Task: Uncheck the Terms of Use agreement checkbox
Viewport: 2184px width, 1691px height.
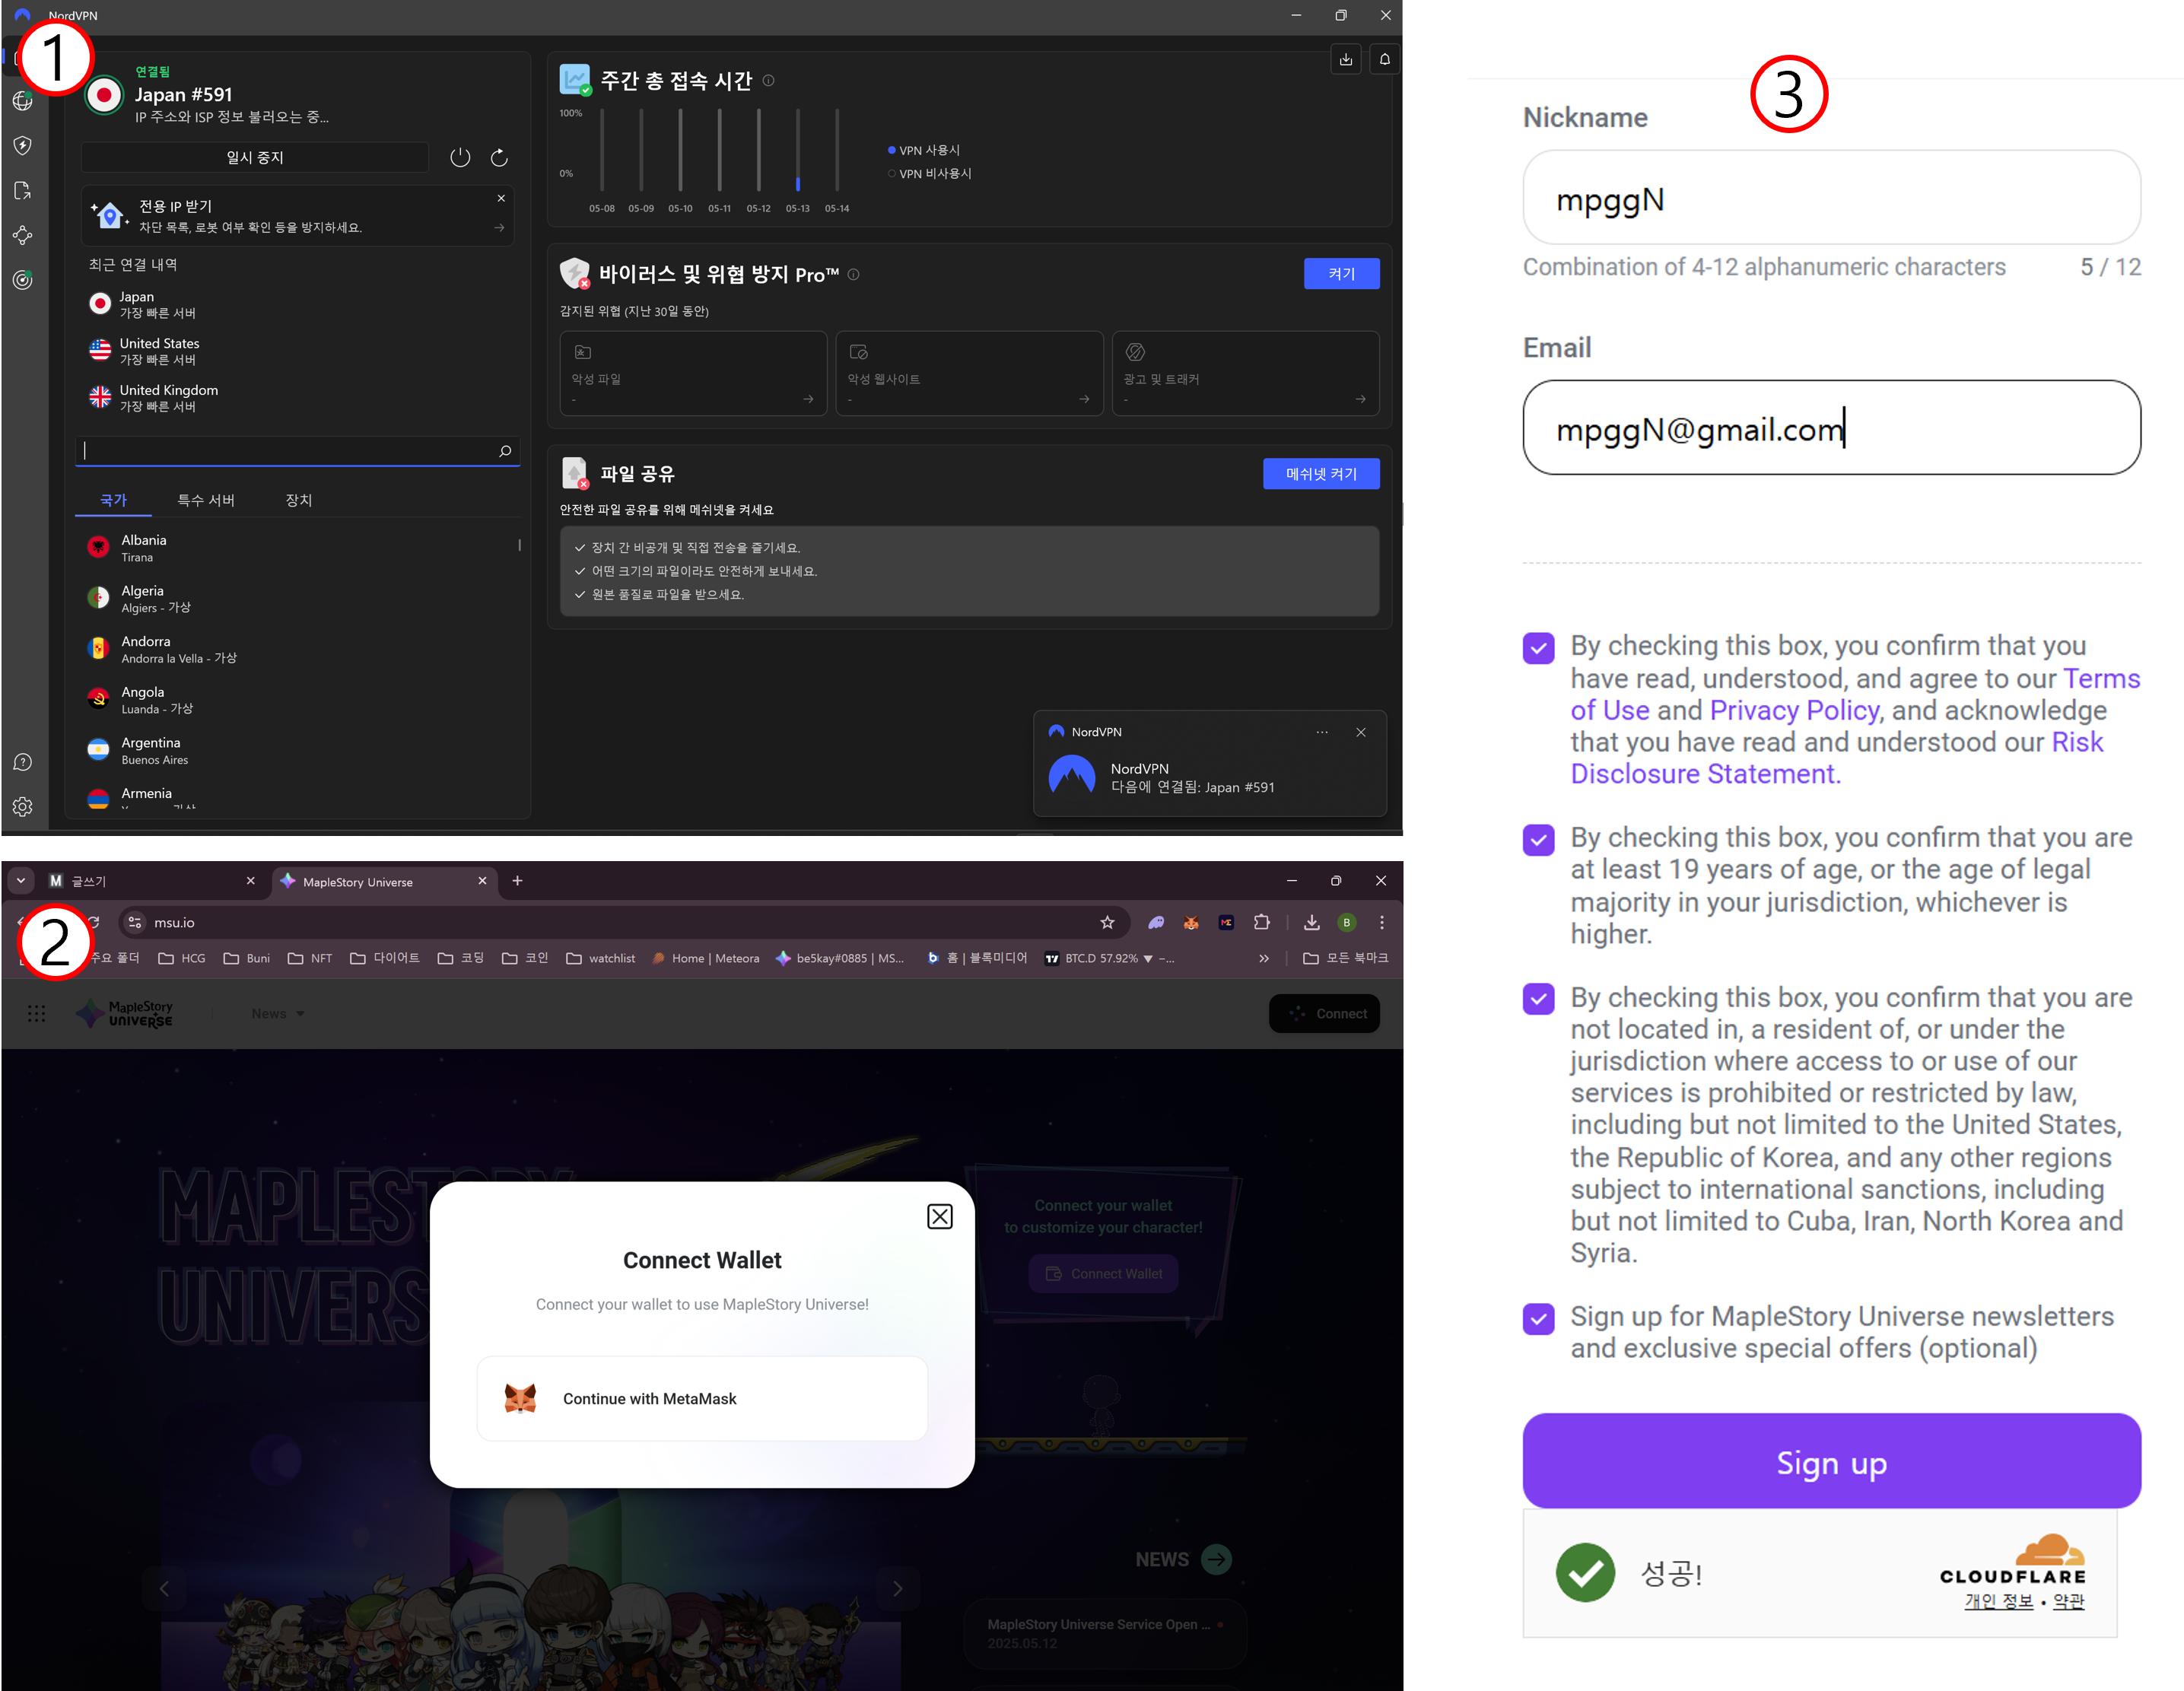Action: (x=1539, y=648)
